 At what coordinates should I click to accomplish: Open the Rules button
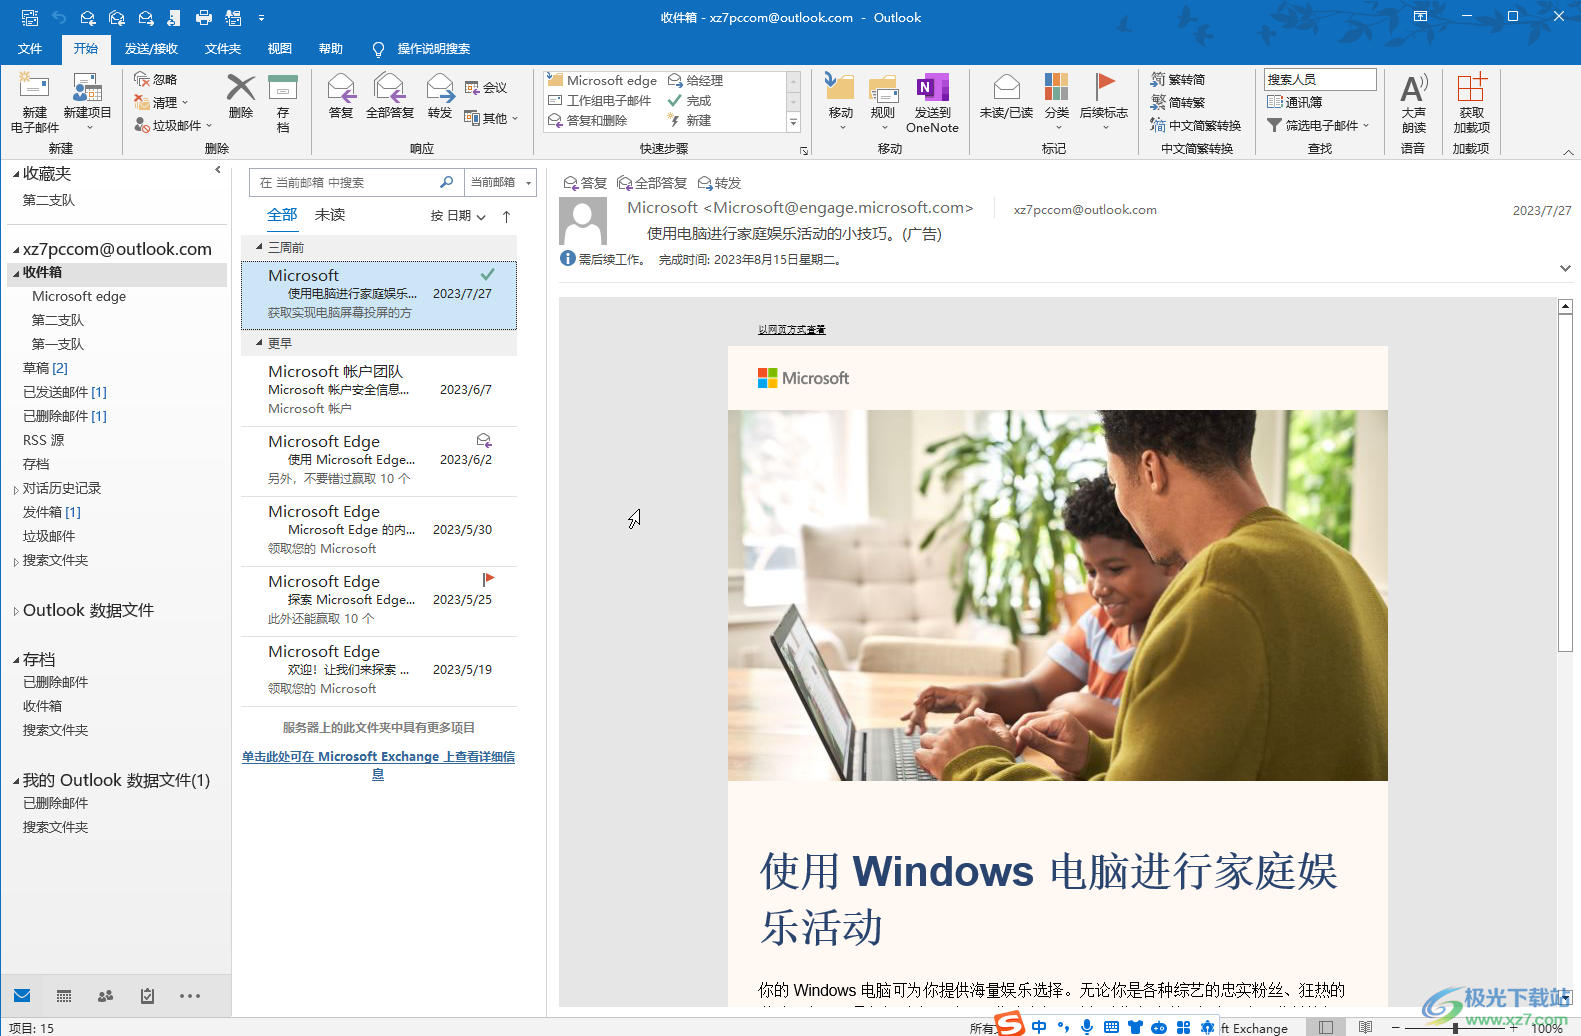883,103
